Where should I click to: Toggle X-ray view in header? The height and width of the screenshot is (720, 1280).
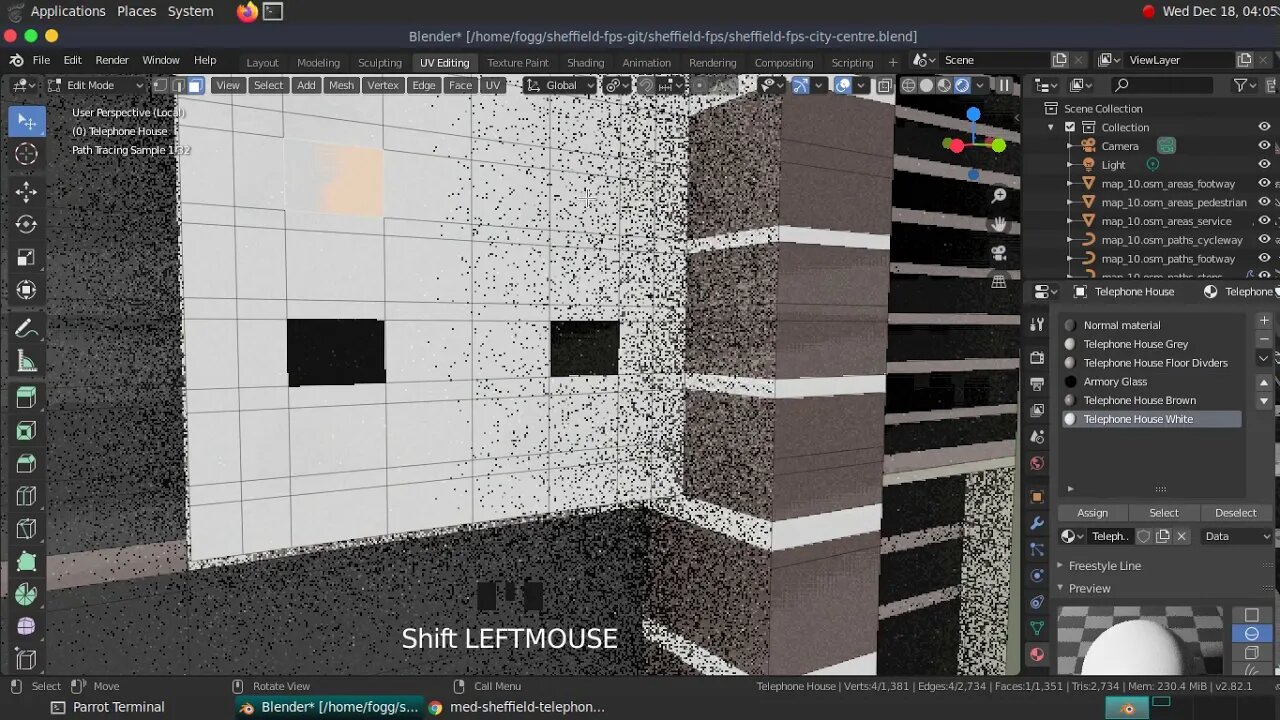[885, 85]
